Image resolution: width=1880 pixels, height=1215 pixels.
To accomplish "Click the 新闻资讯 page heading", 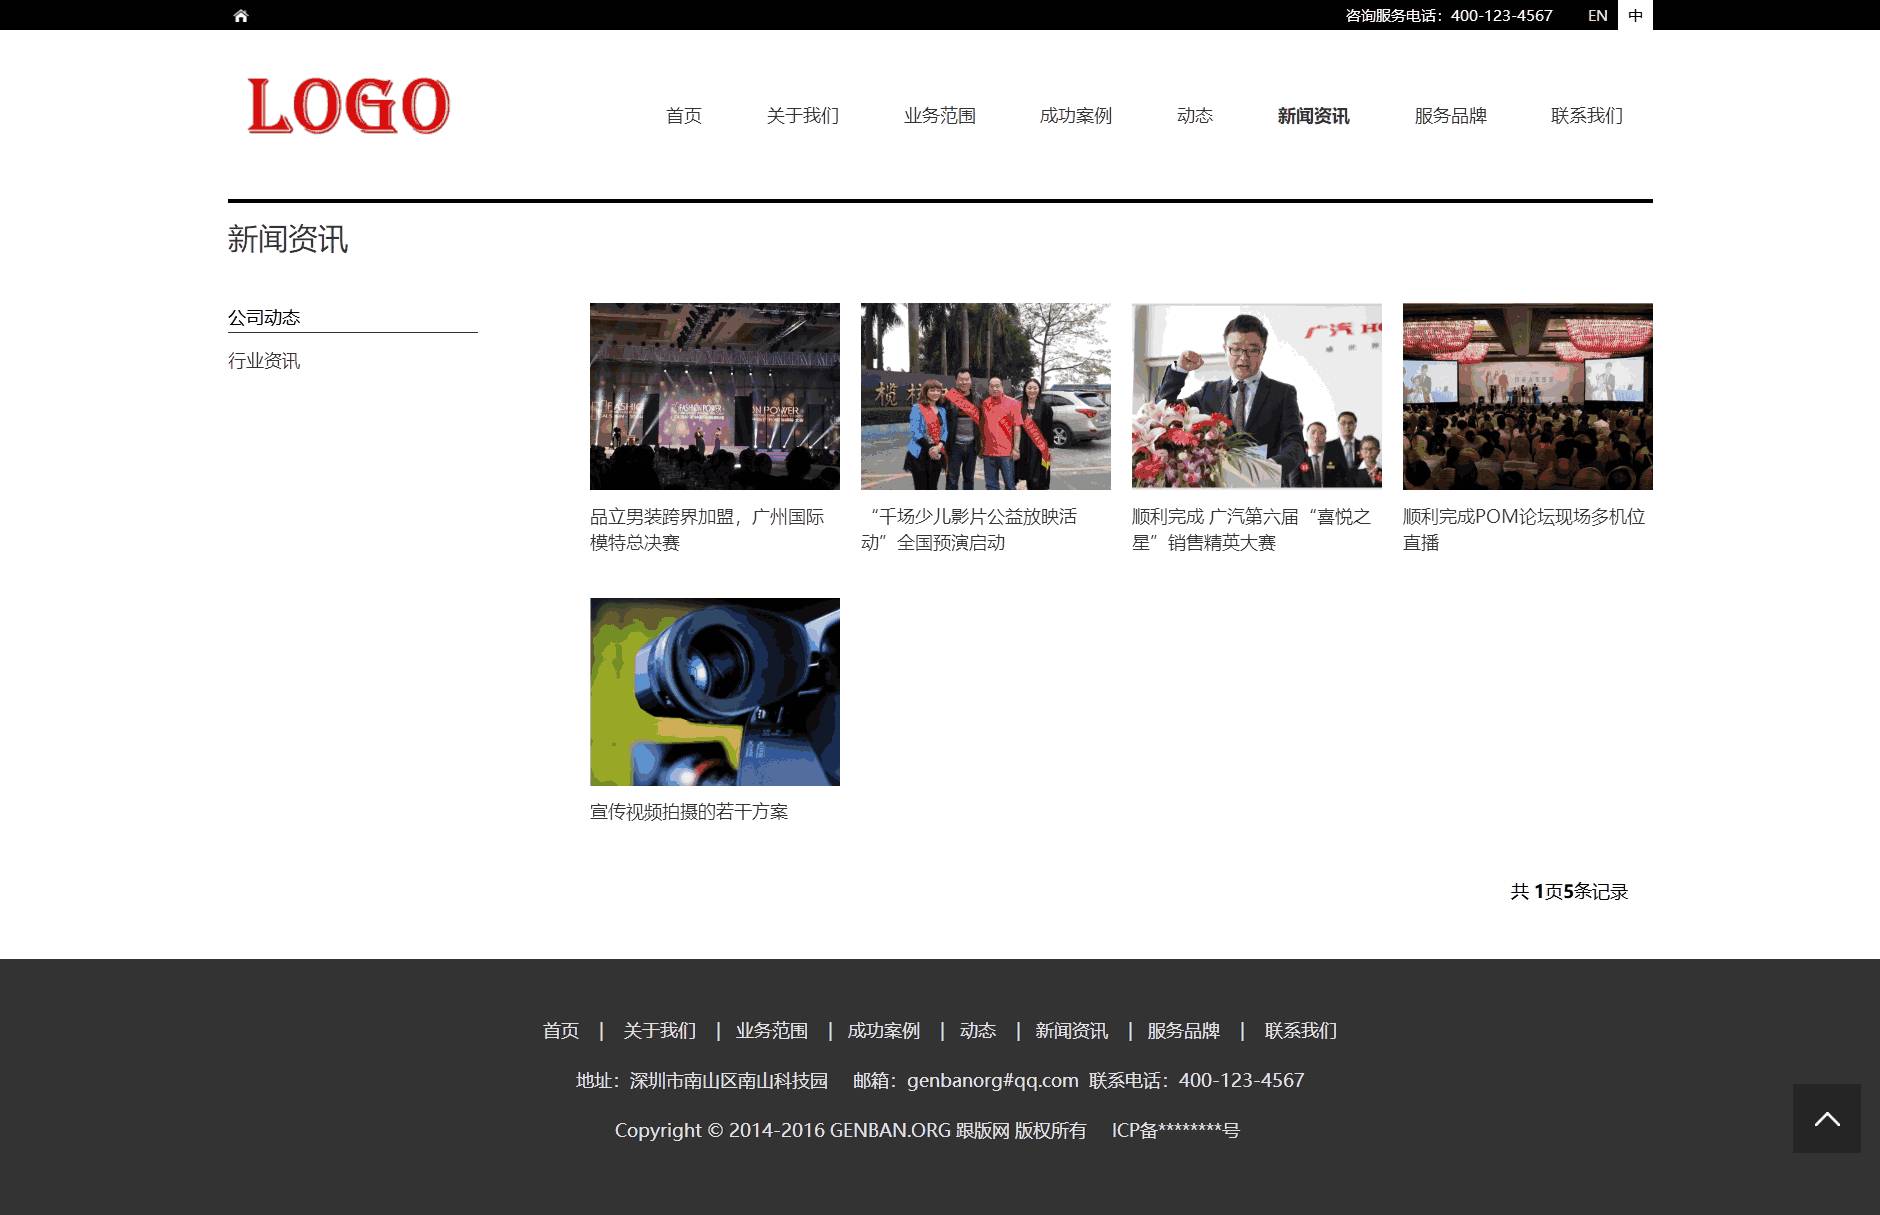I will pos(288,239).
